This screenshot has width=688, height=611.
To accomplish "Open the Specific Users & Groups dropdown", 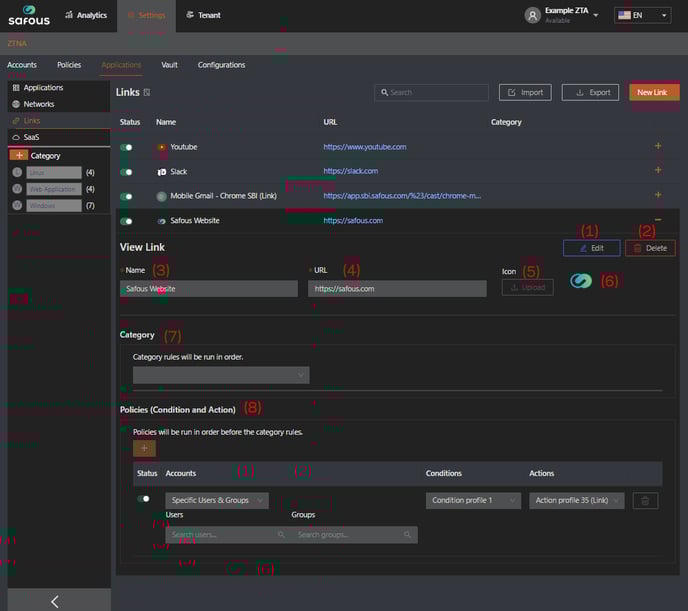I will [217, 500].
